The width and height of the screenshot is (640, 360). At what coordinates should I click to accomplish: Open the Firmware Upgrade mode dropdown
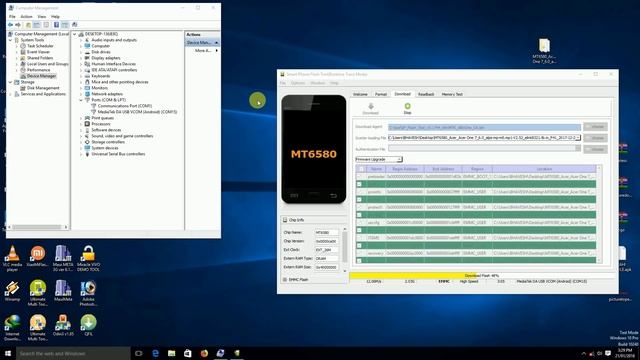click(x=399, y=159)
